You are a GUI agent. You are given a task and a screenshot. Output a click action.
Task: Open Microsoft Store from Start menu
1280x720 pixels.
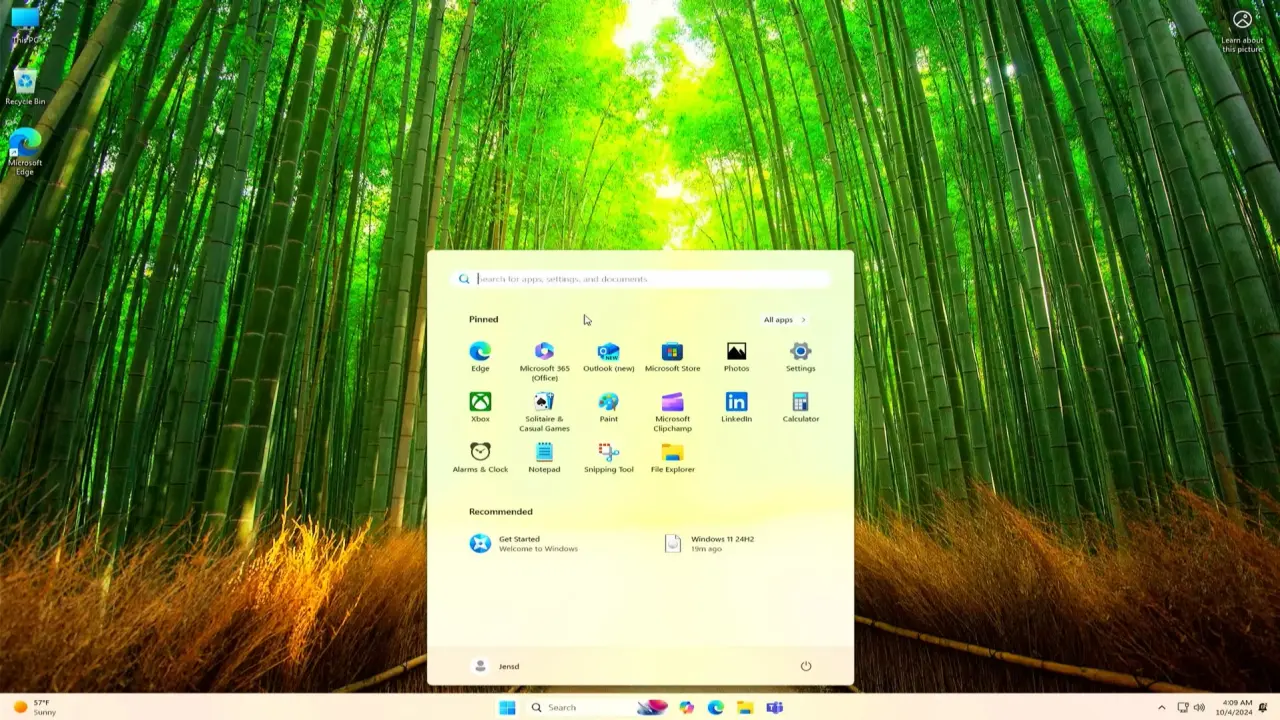672,356
